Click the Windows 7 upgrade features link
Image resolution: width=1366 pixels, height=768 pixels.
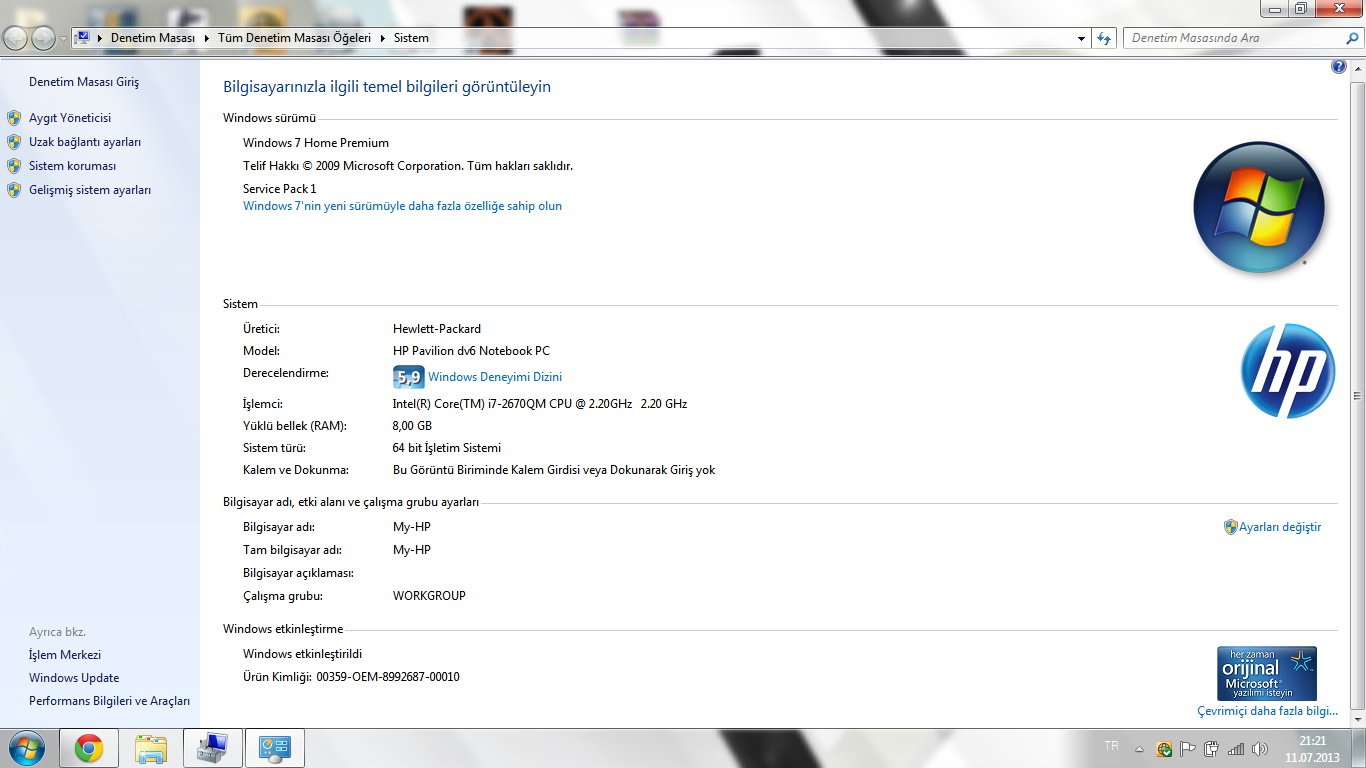(x=402, y=206)
